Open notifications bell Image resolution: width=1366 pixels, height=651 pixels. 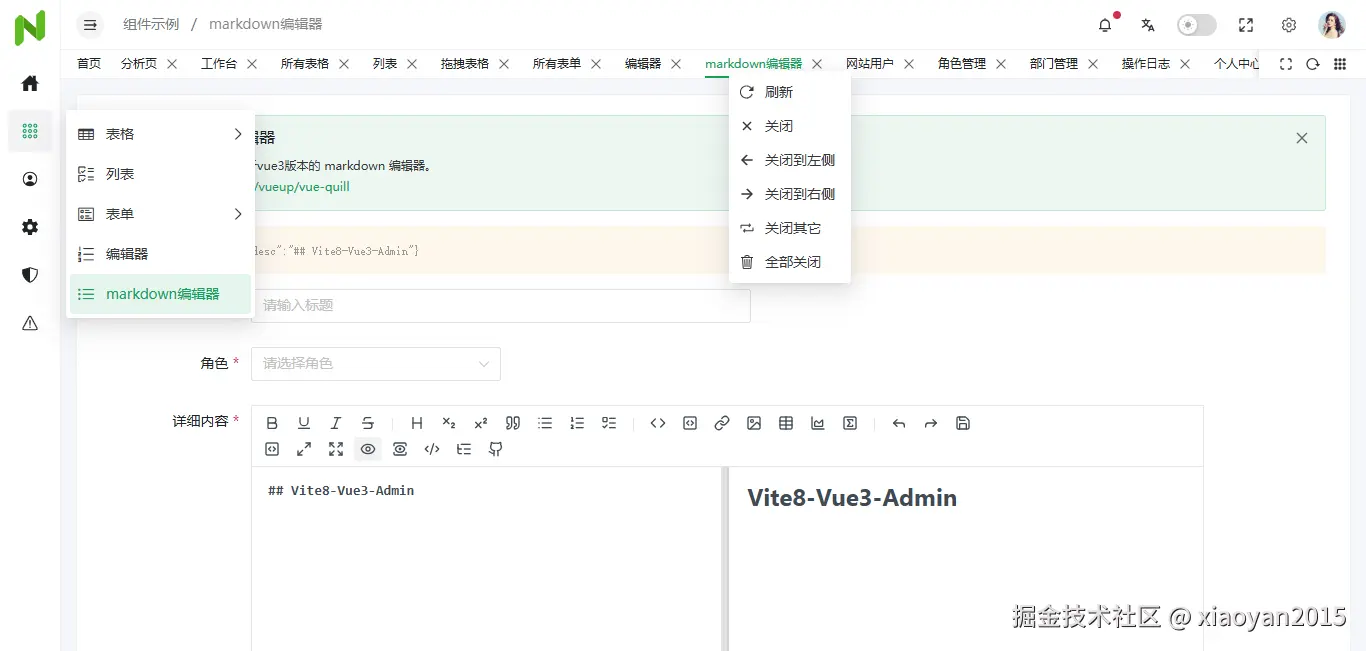tap(1105, 25)
